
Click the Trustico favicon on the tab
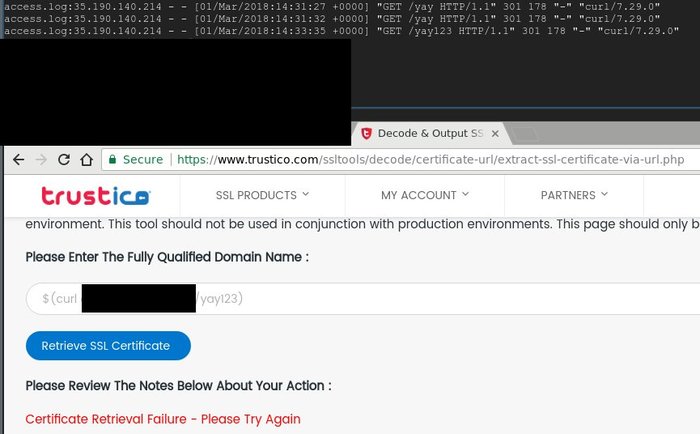(367, 134)
